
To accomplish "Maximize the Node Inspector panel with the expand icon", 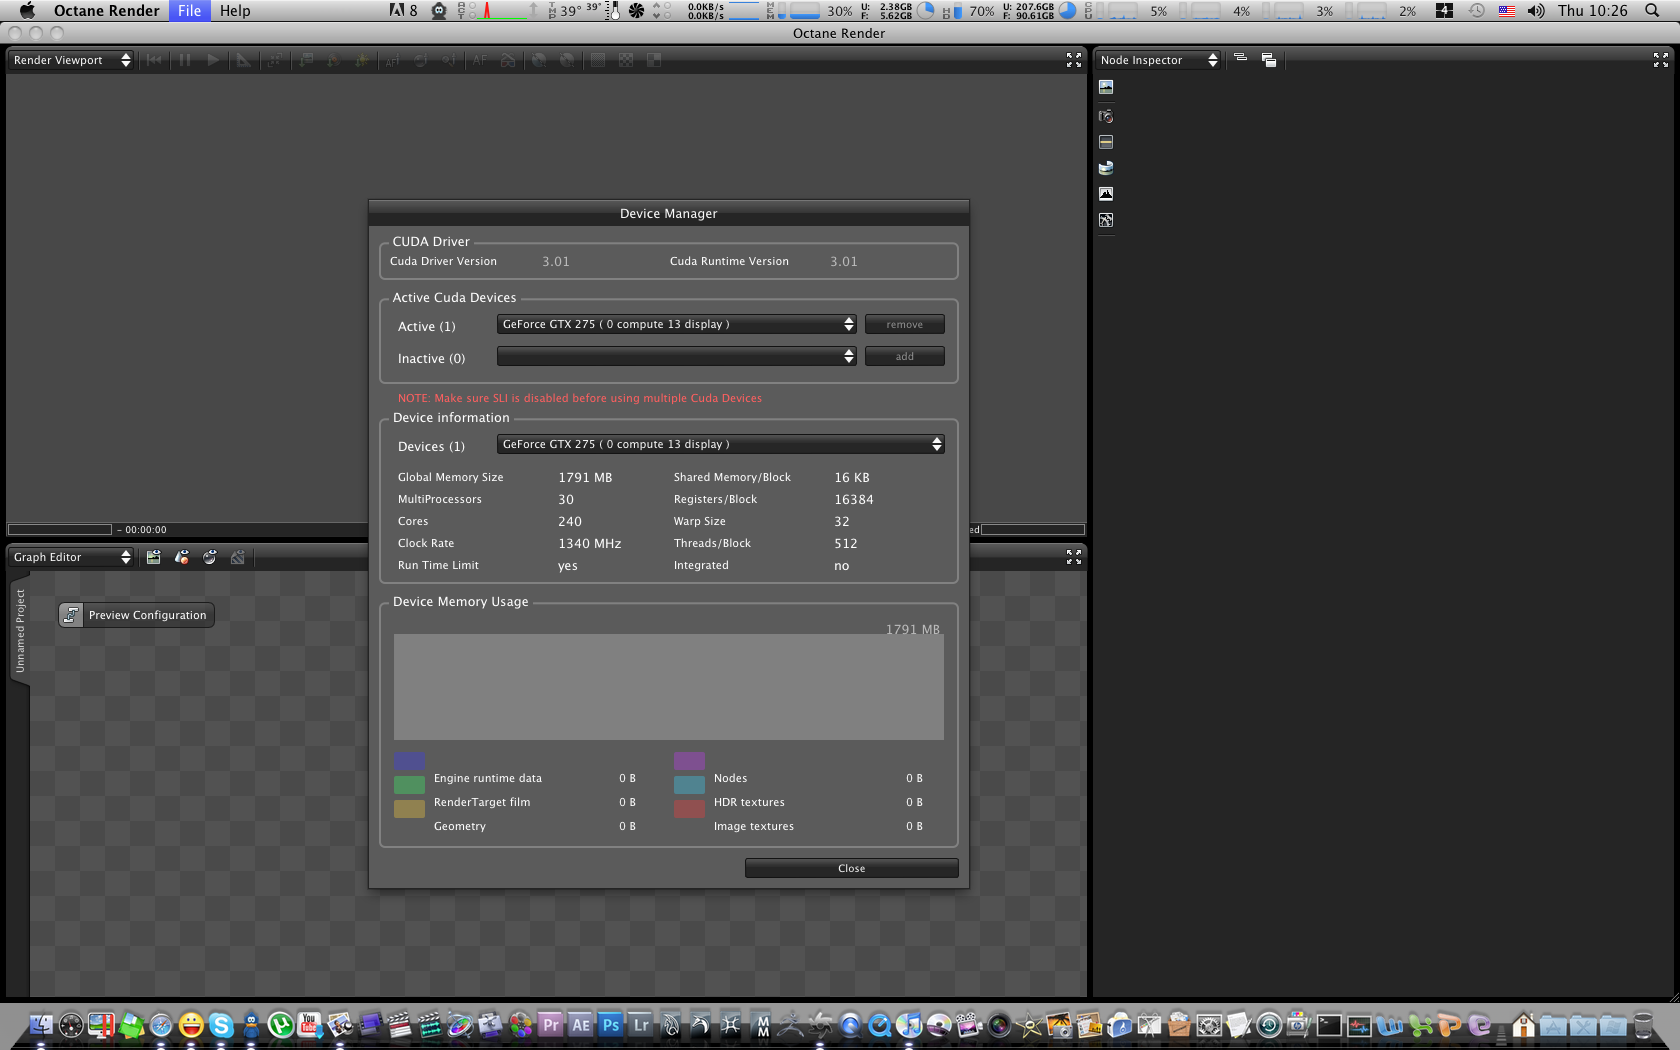I will (1661, 60).
